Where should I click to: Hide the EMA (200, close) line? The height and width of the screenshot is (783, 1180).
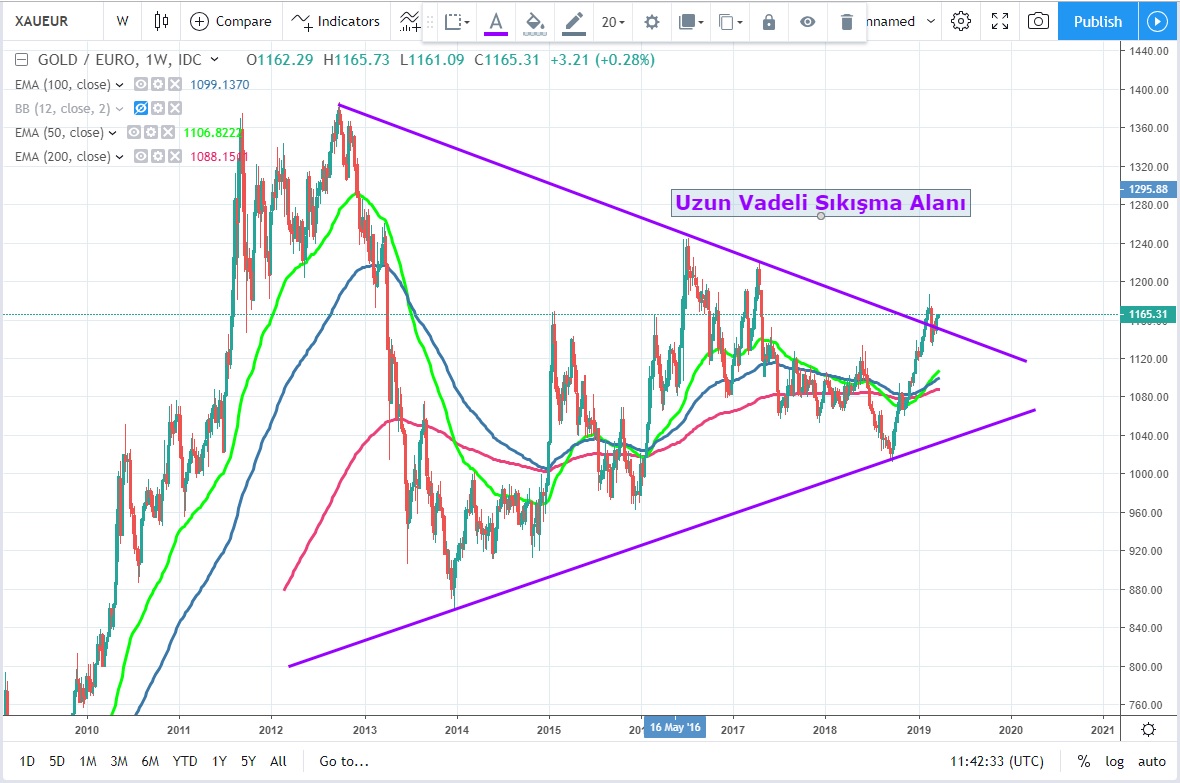click(x=141, y=157)
